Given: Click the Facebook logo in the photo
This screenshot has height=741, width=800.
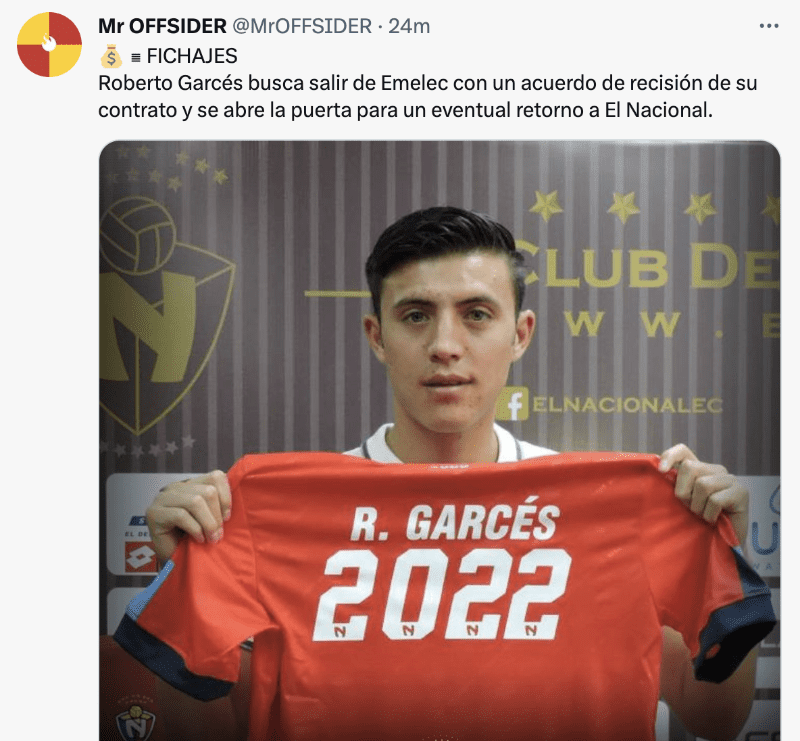Looking at the screenshot, I should point(513,404).
